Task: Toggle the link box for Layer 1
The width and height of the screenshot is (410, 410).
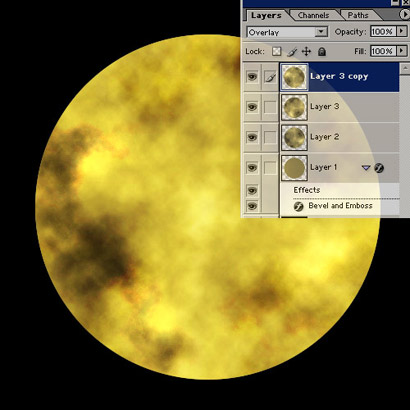Action: click(x=270, y=167)
